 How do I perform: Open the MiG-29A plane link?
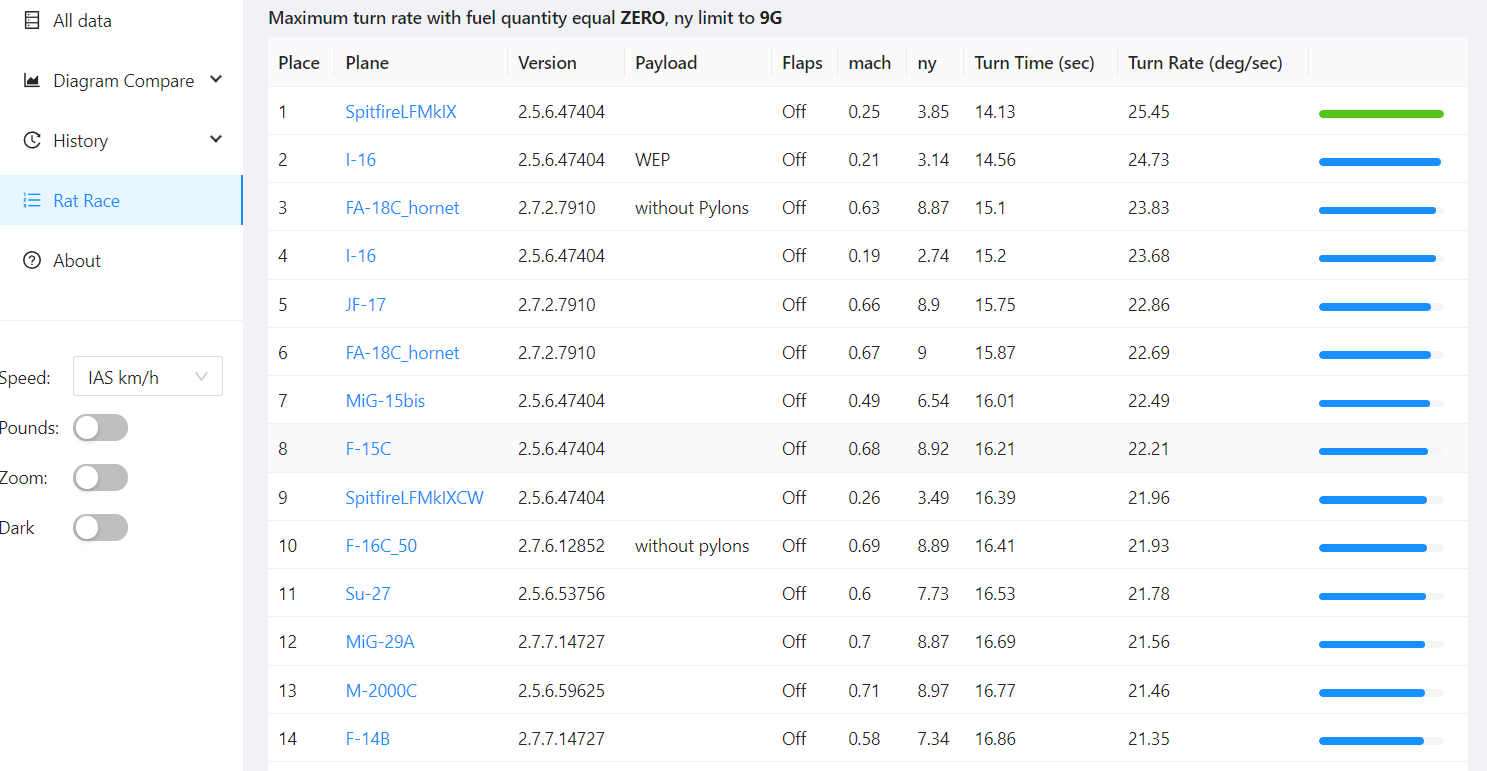coord(380,642)
